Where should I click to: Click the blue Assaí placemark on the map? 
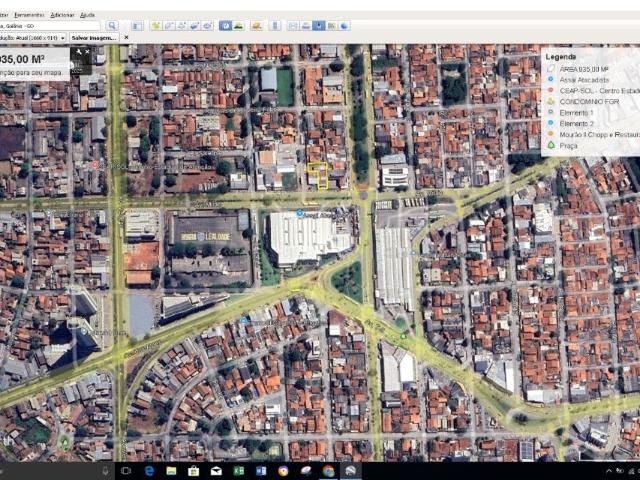click(x=300, y=213)
